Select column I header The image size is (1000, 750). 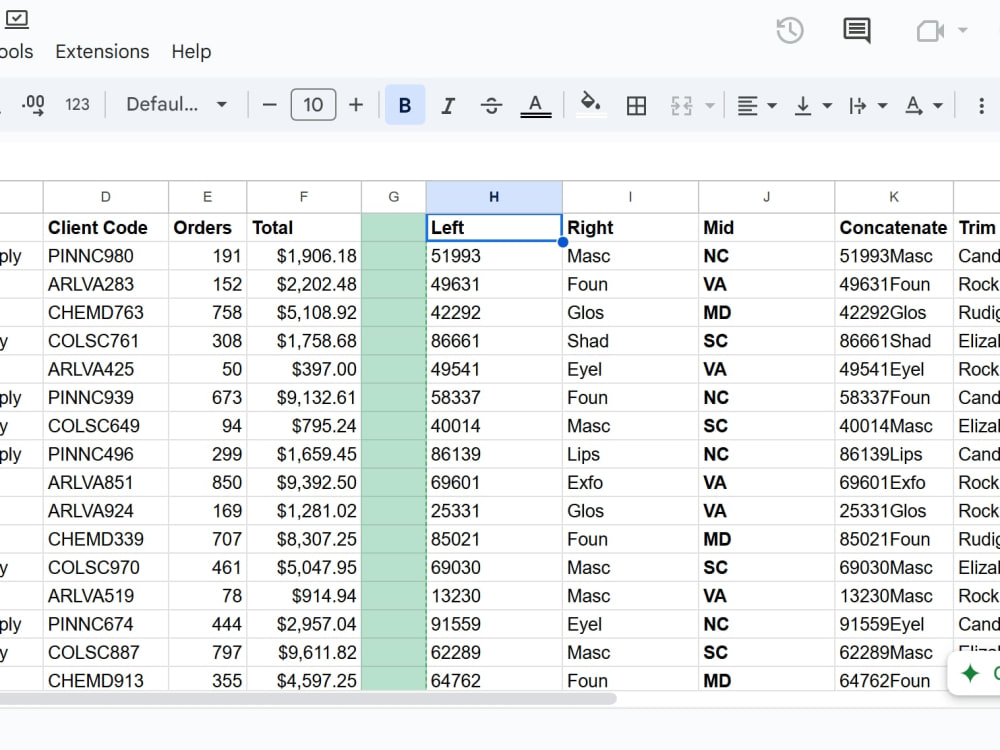coord(630,197)
